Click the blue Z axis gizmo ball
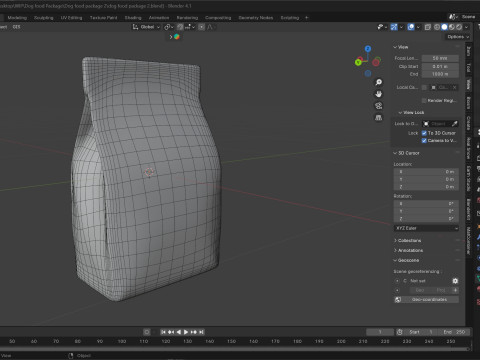This screenshot has height=360, width=480. point(368,49)
